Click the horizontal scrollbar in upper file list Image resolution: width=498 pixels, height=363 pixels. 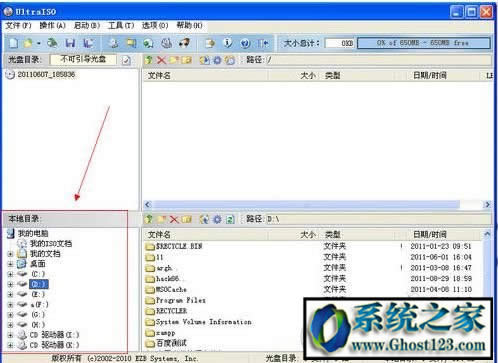317,204
